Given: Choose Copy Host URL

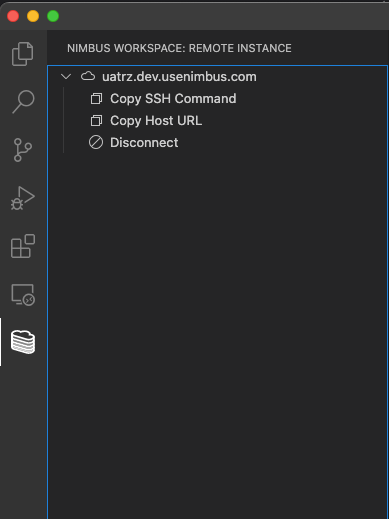Looking at the screenshot, I should coord(156,121).
